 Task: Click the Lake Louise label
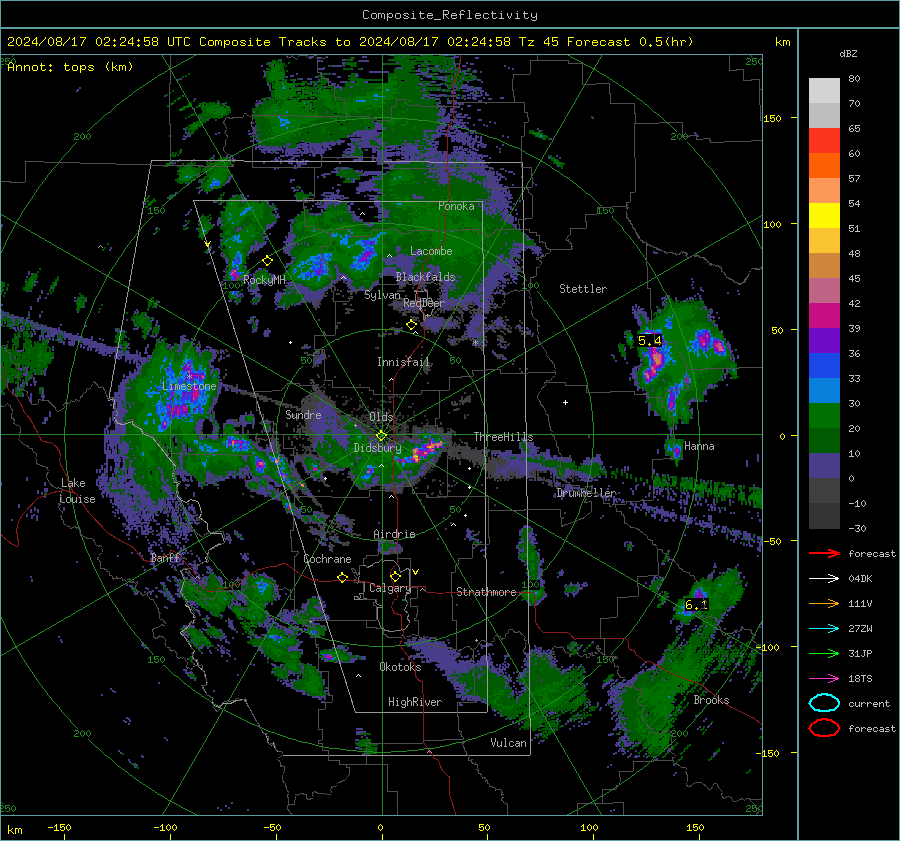77,491
